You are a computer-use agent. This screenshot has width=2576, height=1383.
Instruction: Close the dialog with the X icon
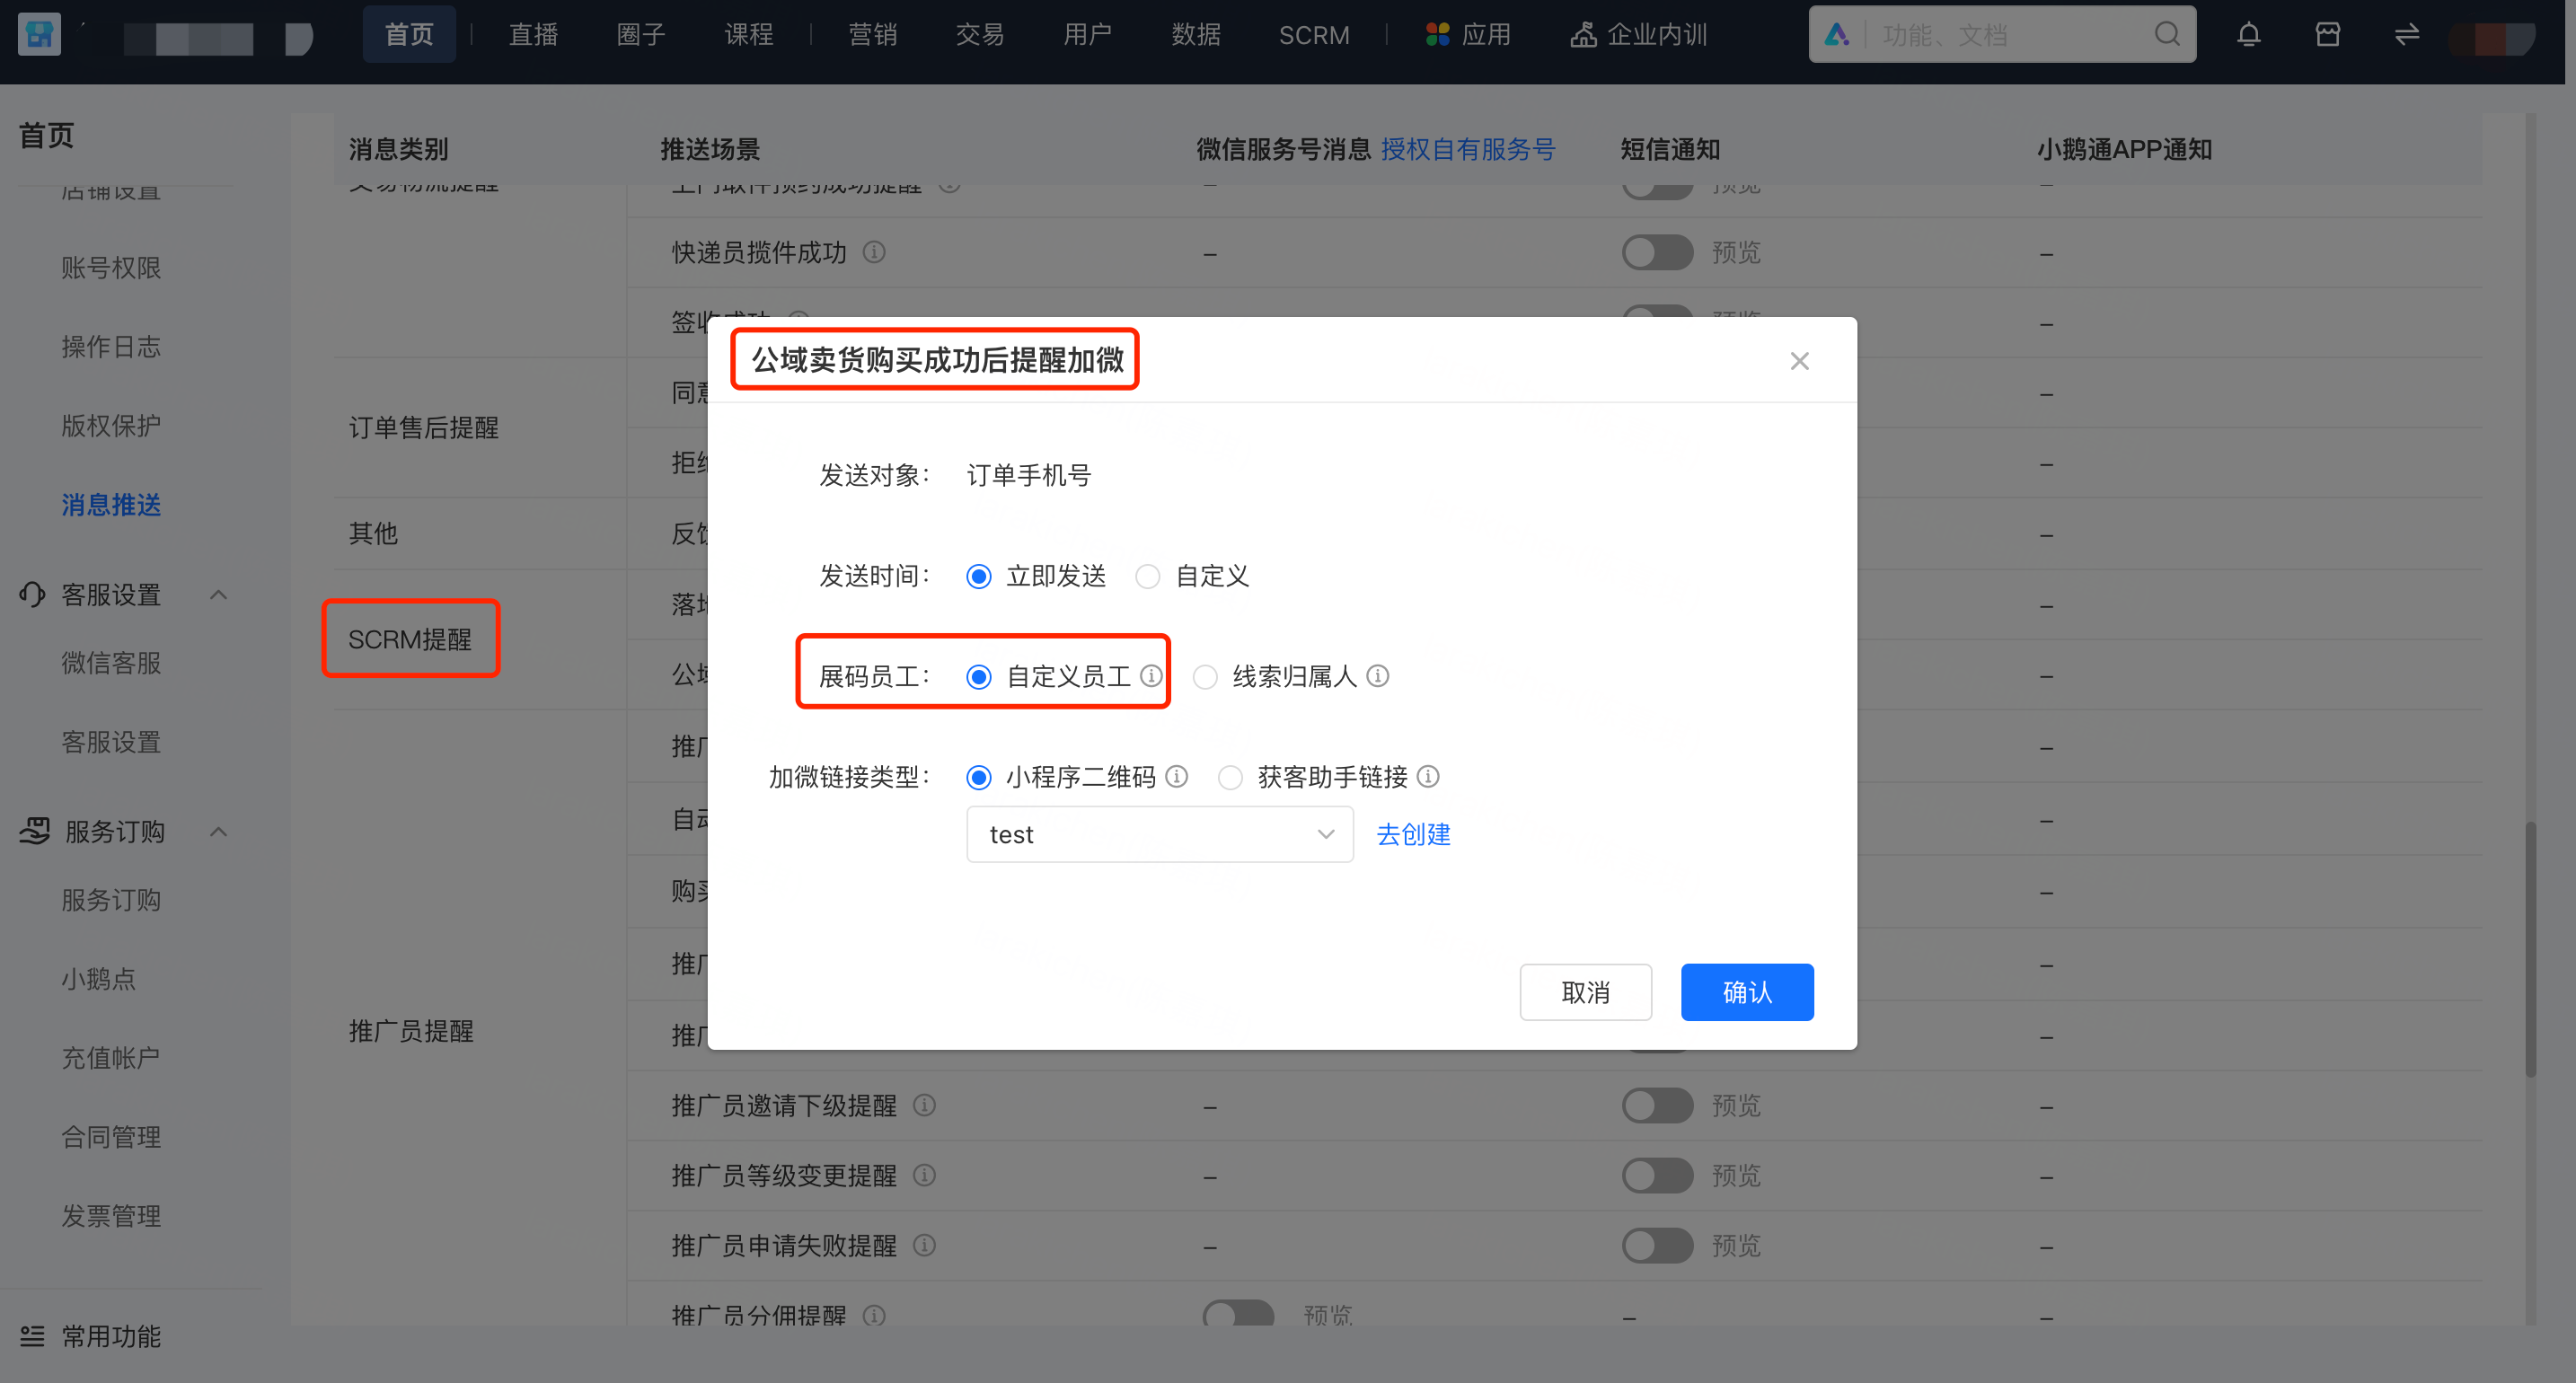(x=1799, y=361)
